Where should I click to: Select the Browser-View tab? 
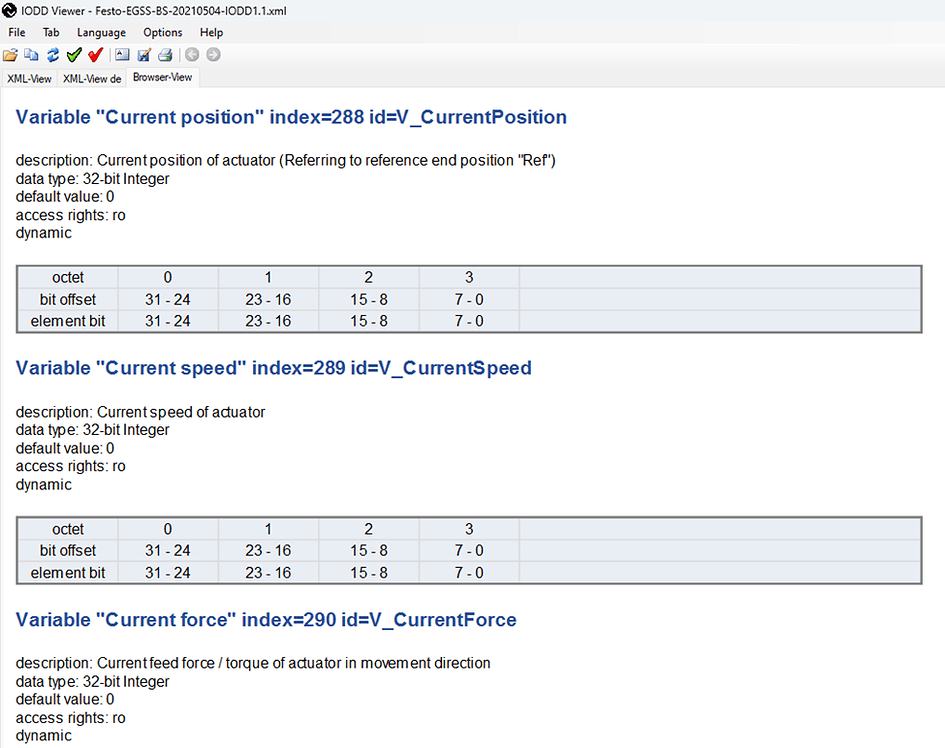pos(162,76)
